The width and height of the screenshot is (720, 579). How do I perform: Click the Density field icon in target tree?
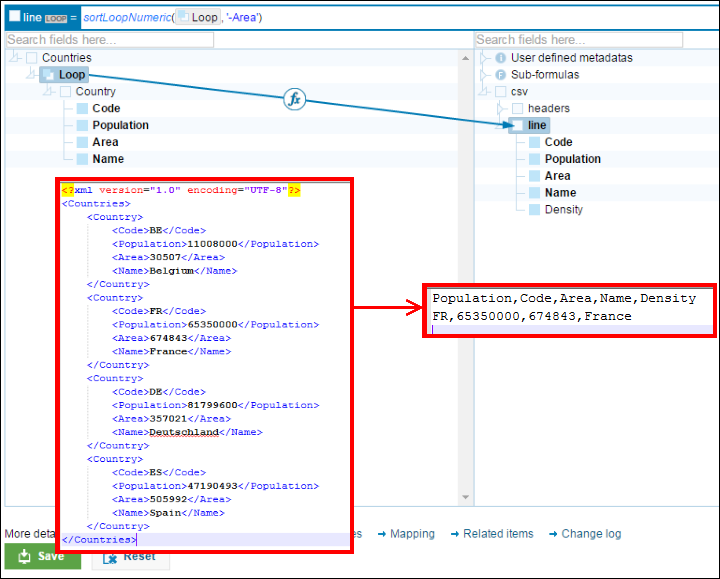[534, 210]
